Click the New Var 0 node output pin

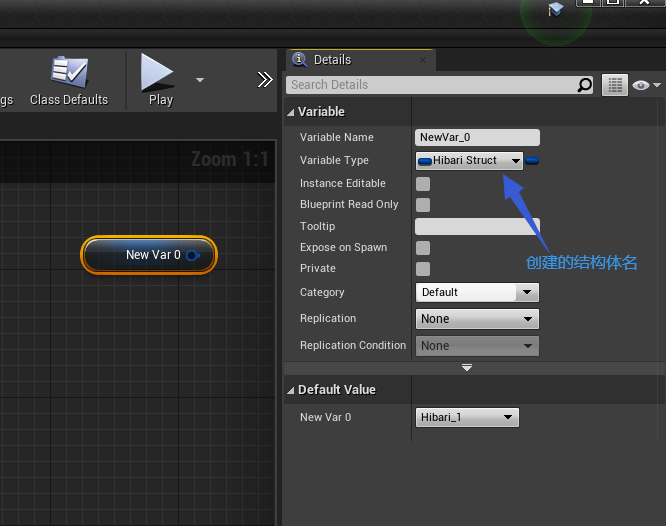coord(193,255)
